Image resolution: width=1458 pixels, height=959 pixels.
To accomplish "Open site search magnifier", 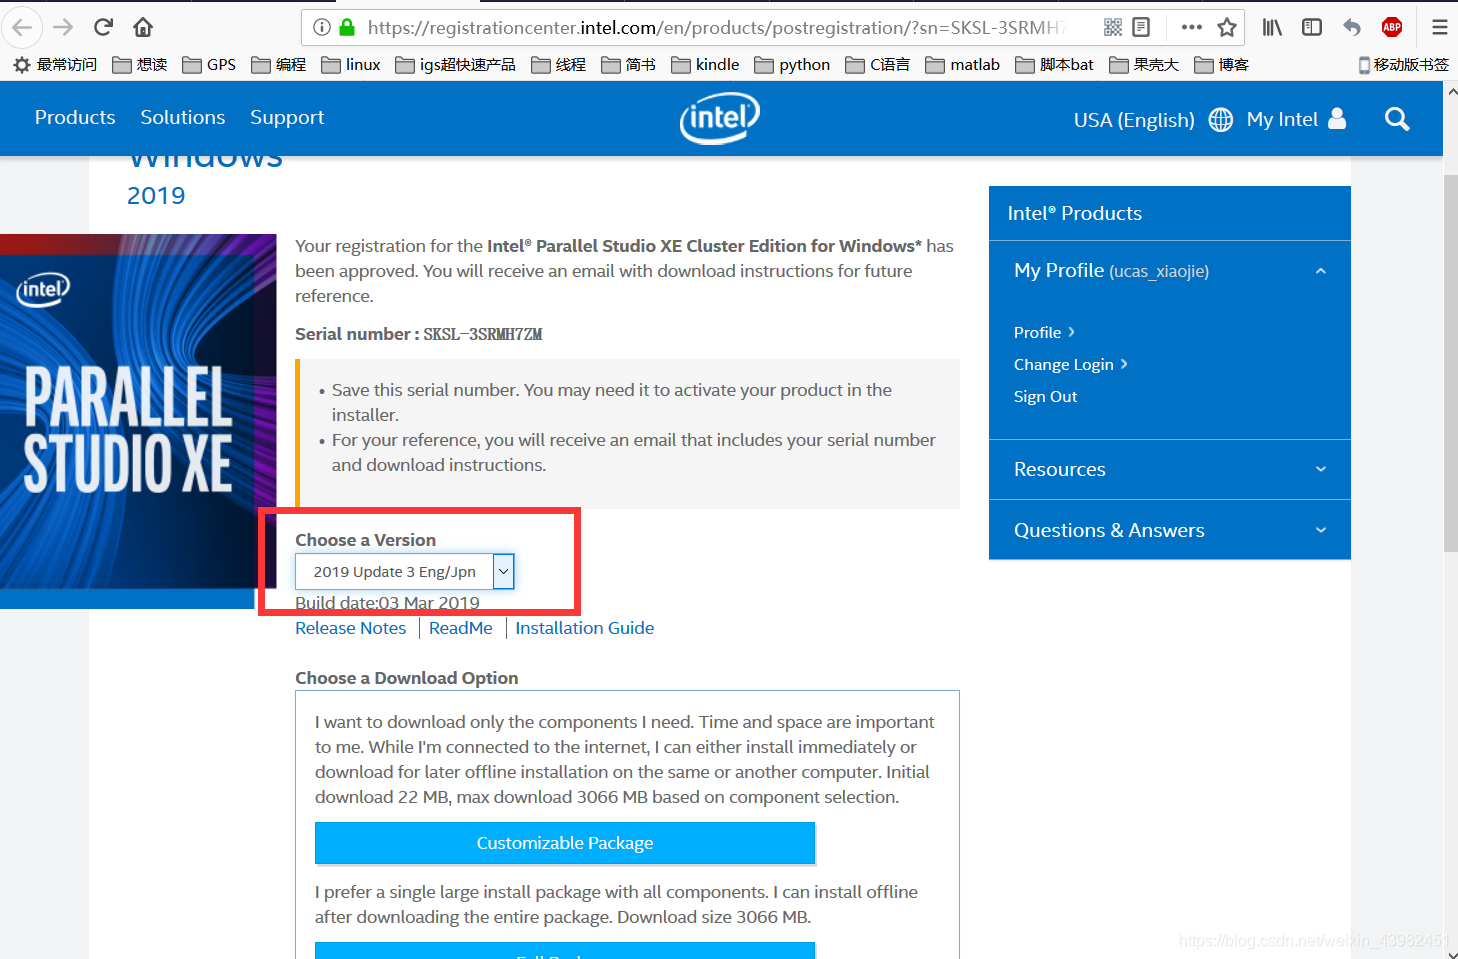I will [x=1397, y=119].
